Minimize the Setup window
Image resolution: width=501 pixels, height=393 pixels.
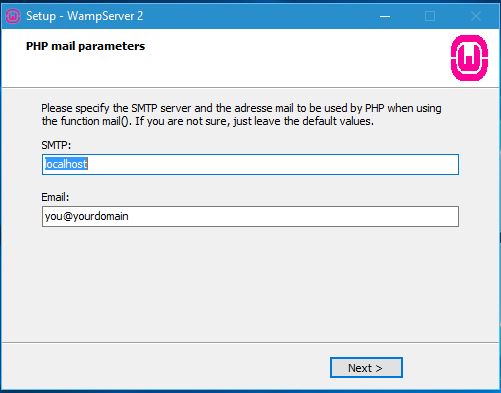point(385,16)
